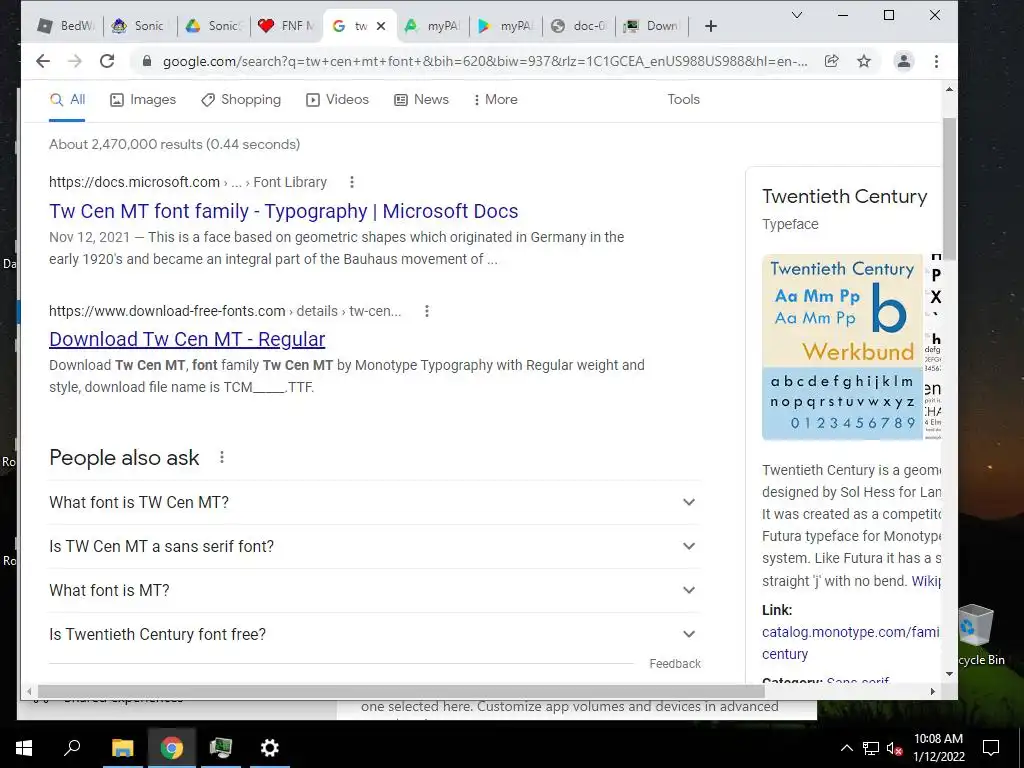The width and height of the screenshot is (1024, 768).
Task: Select the Recycle Bin desktop icon
Action: (x=978, y=635)
